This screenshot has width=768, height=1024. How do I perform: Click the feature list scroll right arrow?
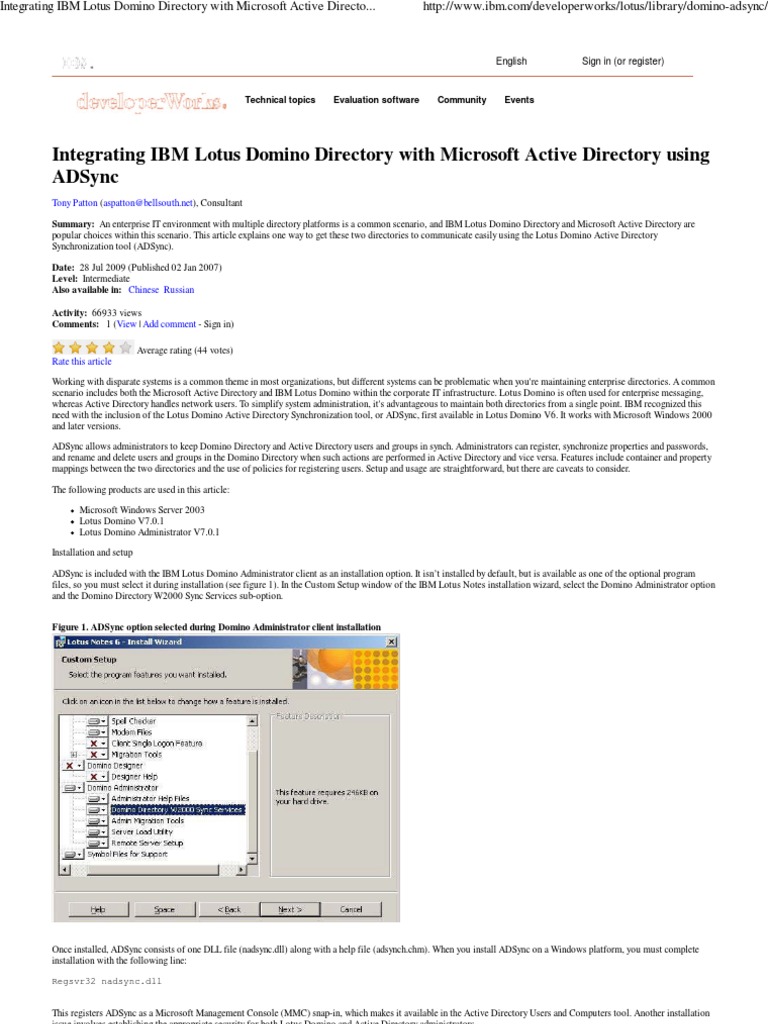tap(241, 870)
